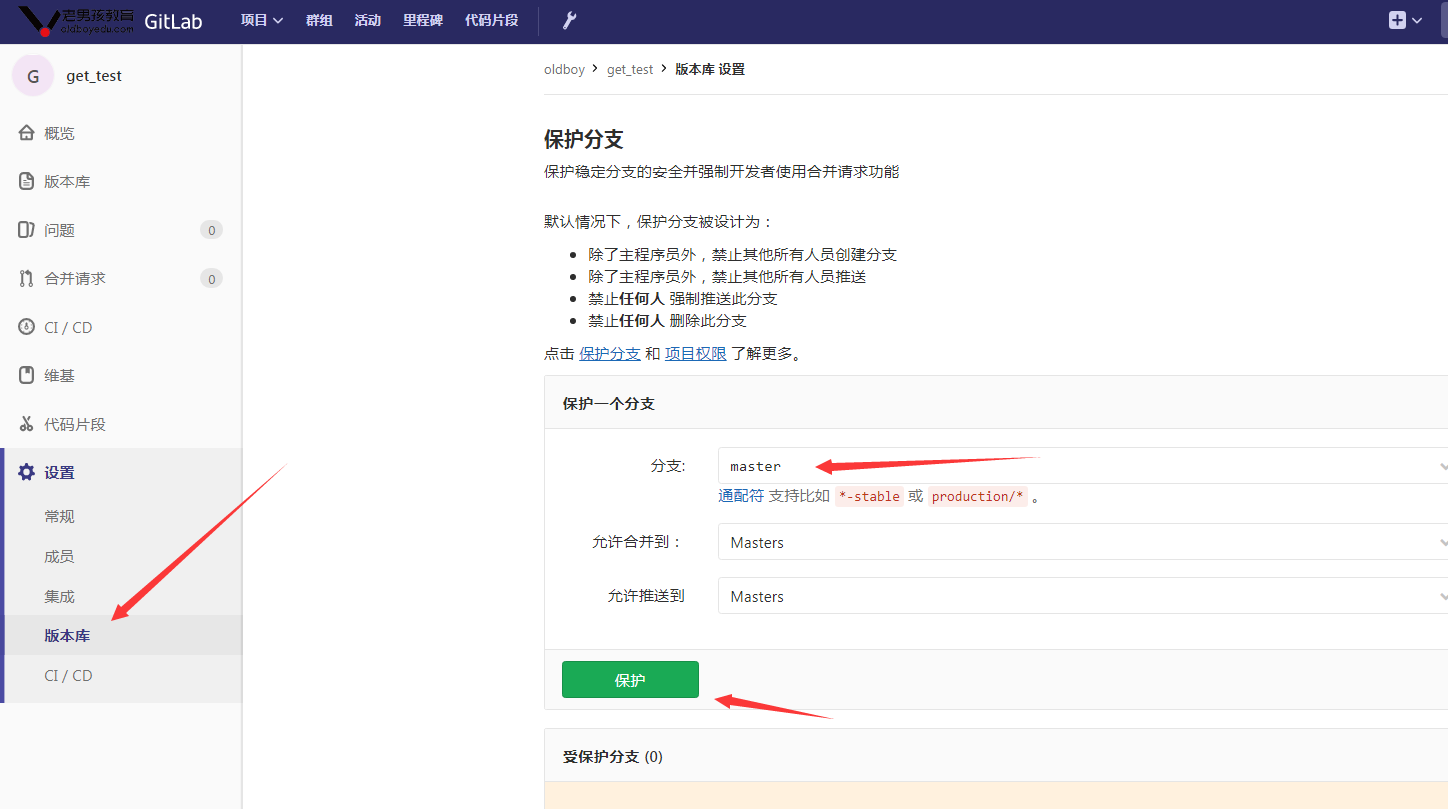
Task: Click the scissors icon beside 代码片段
Action: point(27,424)
